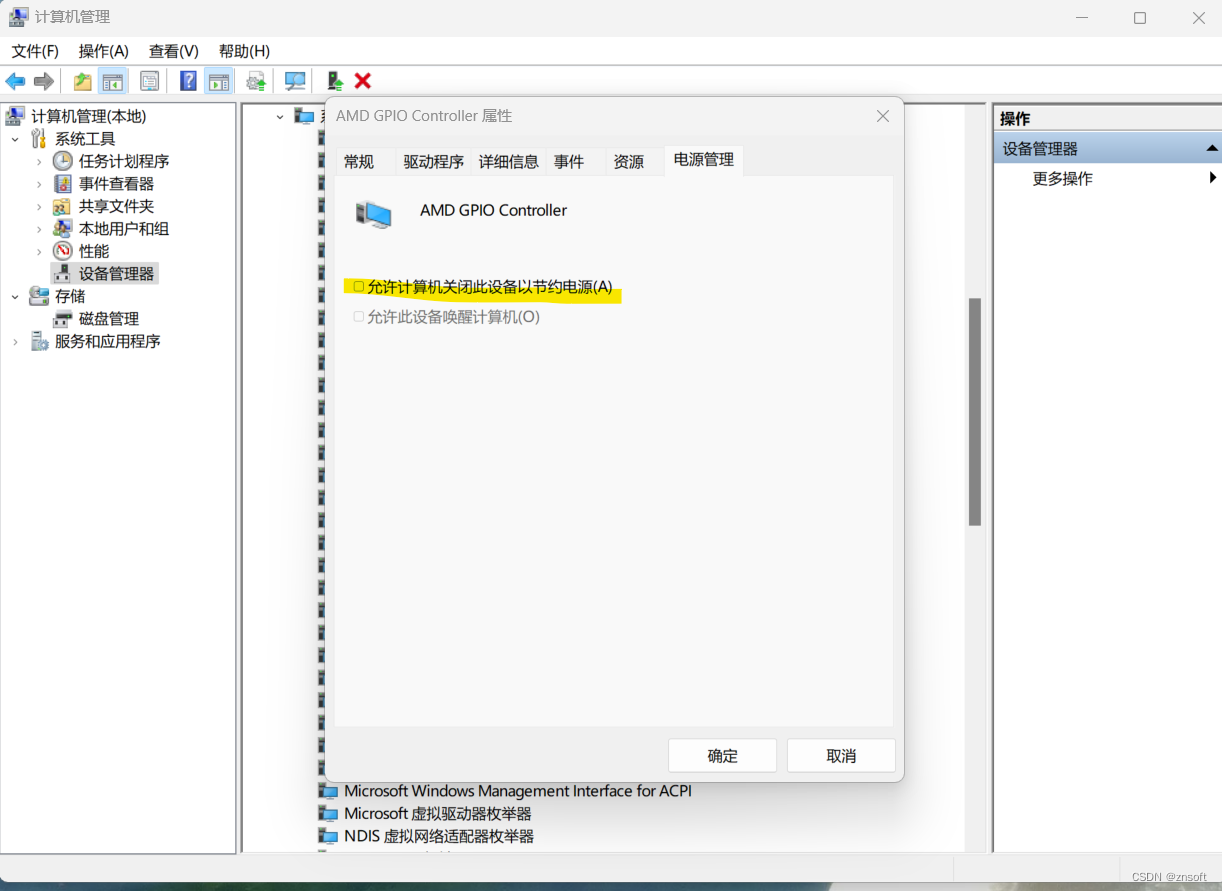Image resolution: width=1222 pixels, height=891 pixels.
Task: Click the red X Uninstall Device icon
Action: 363,81
